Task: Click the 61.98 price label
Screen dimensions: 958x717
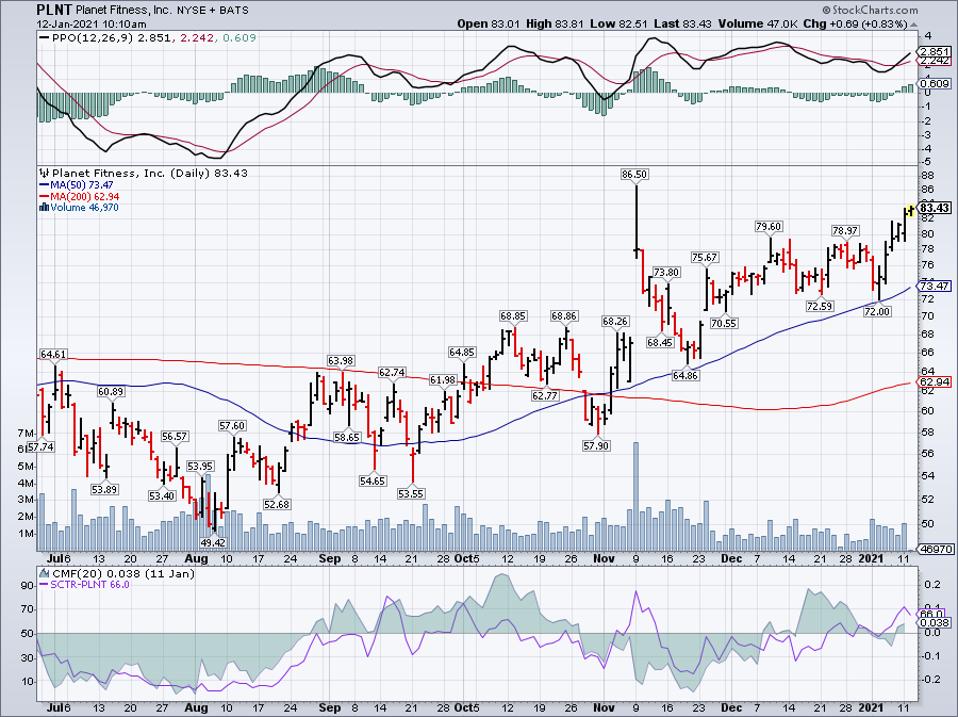Action: tap(442, 380)
